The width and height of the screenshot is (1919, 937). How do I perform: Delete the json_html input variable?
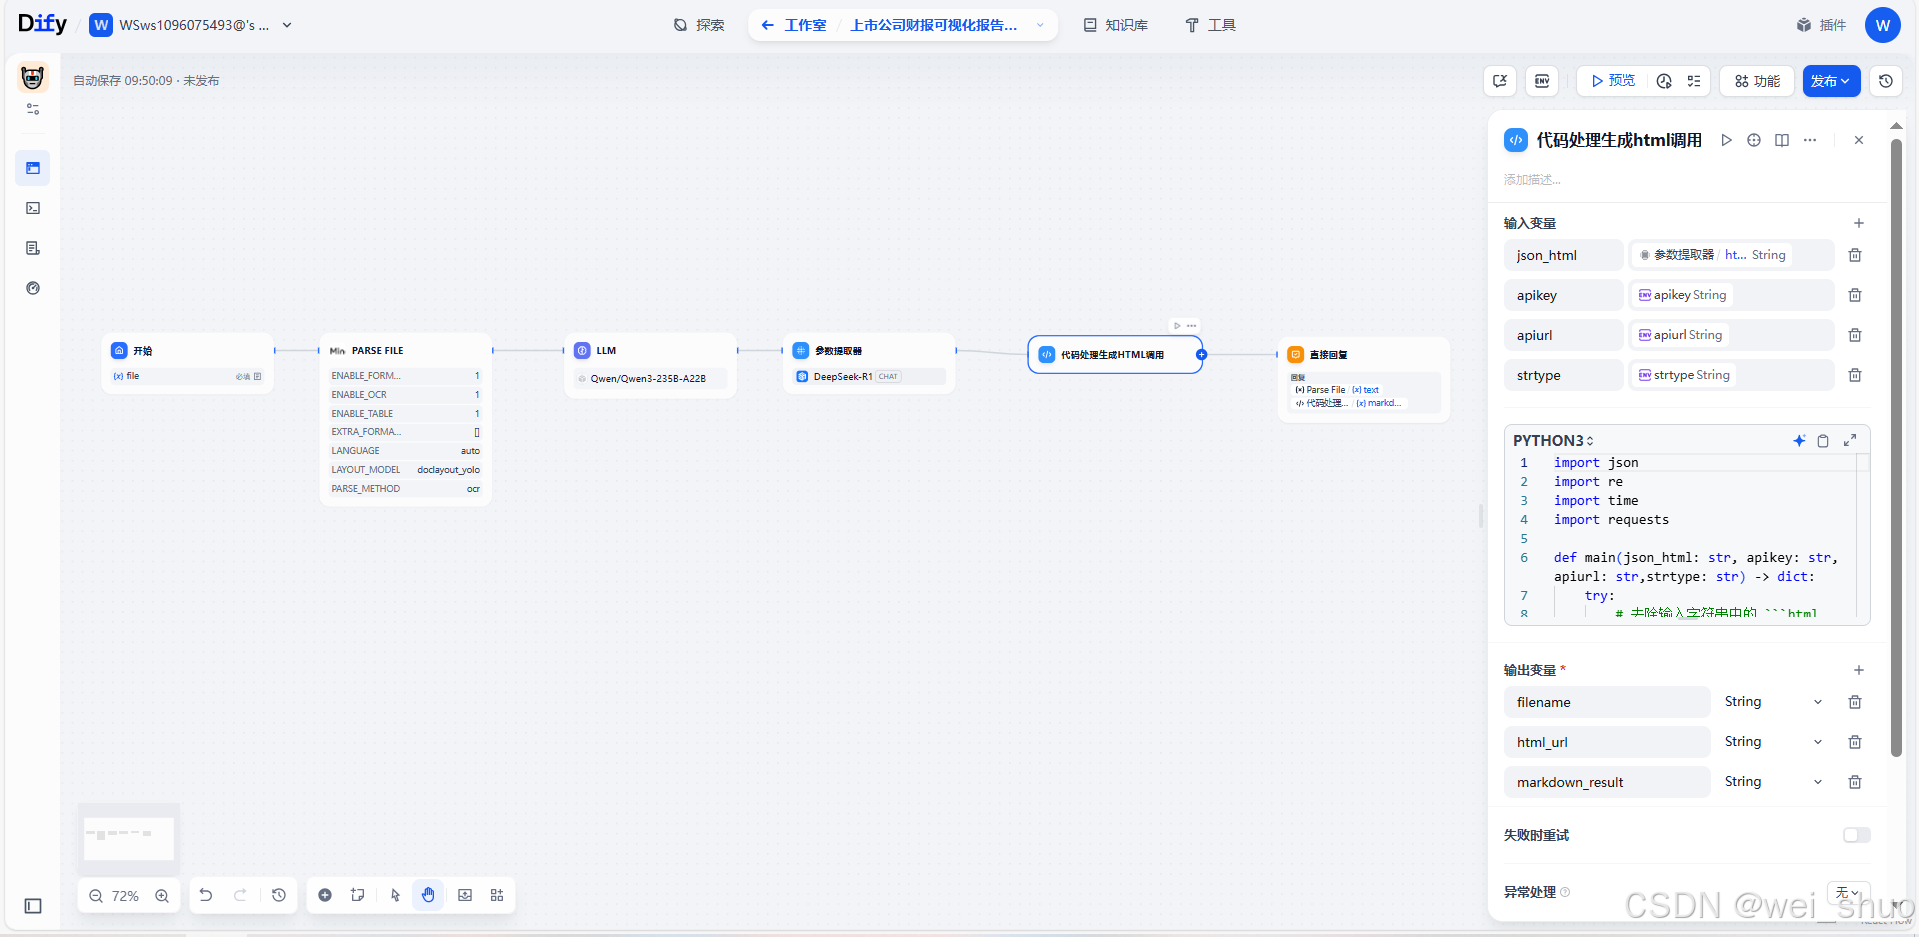tap(1855, 255)
